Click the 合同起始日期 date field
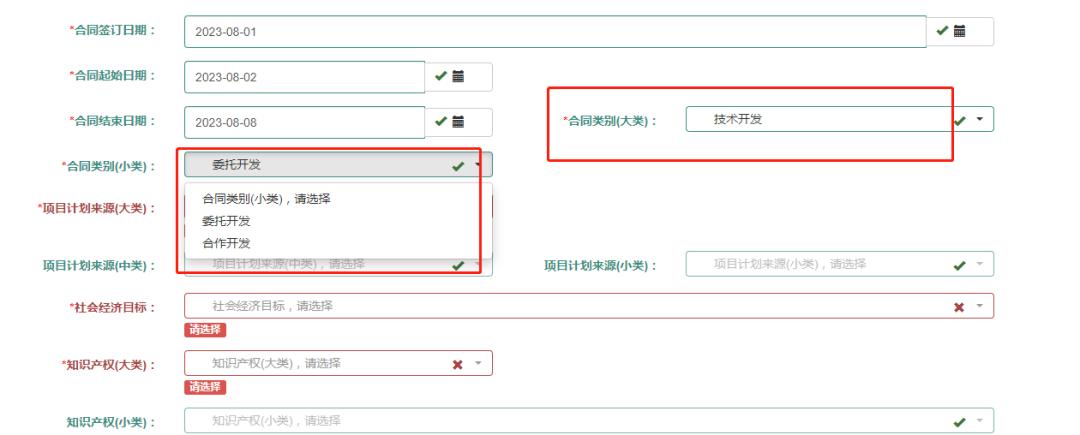Image resolution: width=1080 pixels, height=435 pixels. tap(304, 77)
